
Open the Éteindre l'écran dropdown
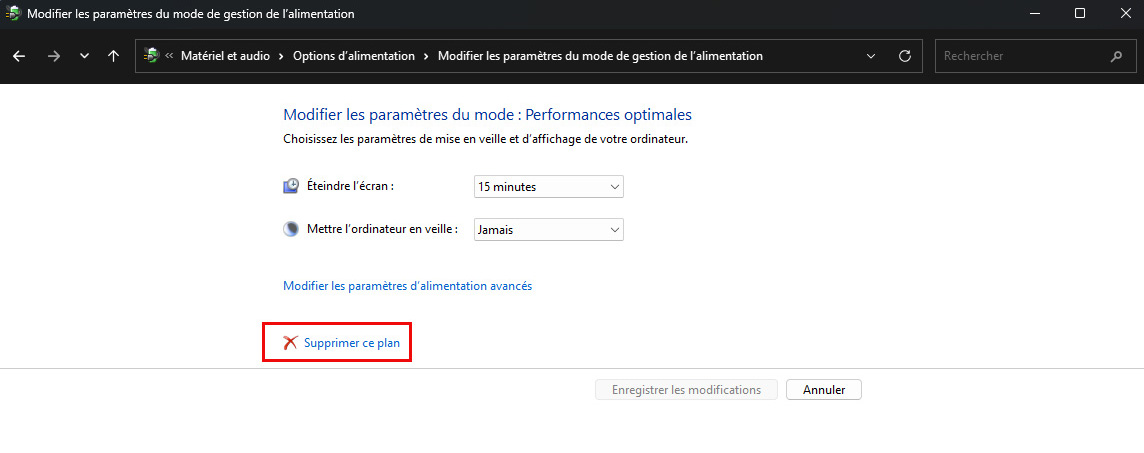tap(548, 187)
